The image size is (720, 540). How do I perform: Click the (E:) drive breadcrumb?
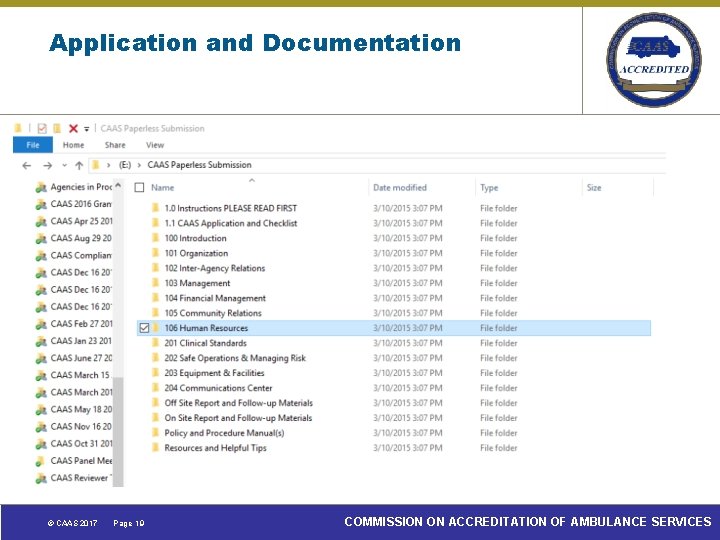125,165
